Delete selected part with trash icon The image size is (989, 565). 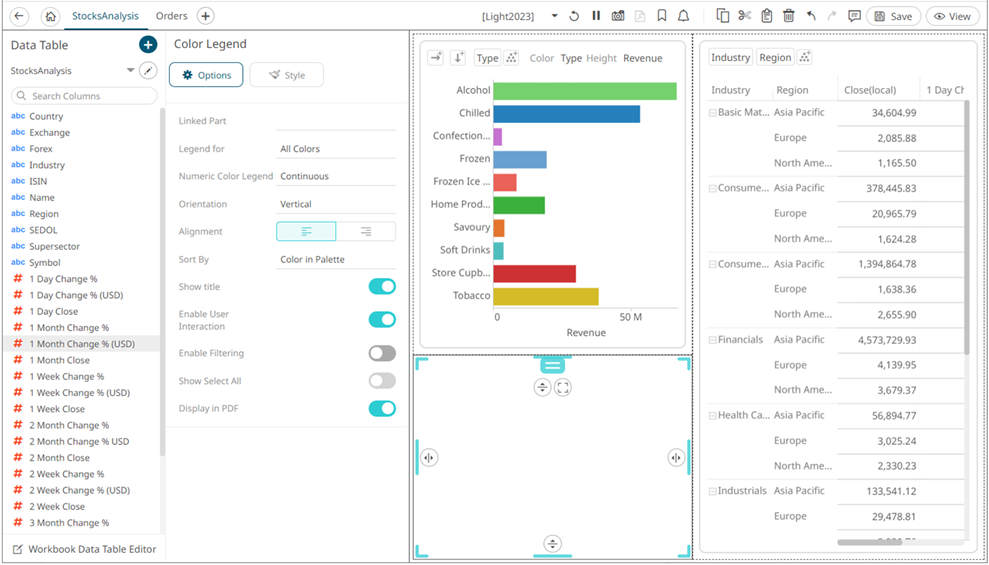(788, 16)
